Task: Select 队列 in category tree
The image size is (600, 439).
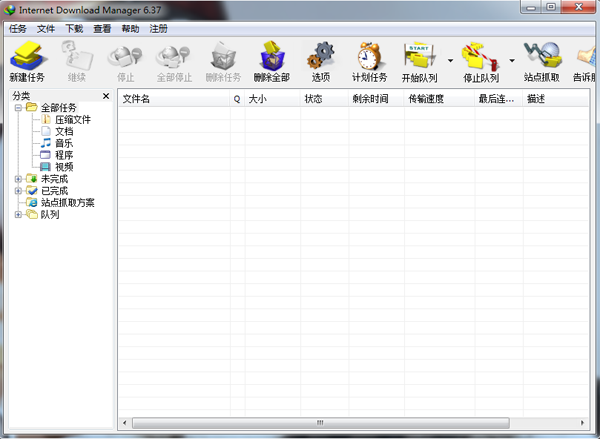Action: pos(50,215)
